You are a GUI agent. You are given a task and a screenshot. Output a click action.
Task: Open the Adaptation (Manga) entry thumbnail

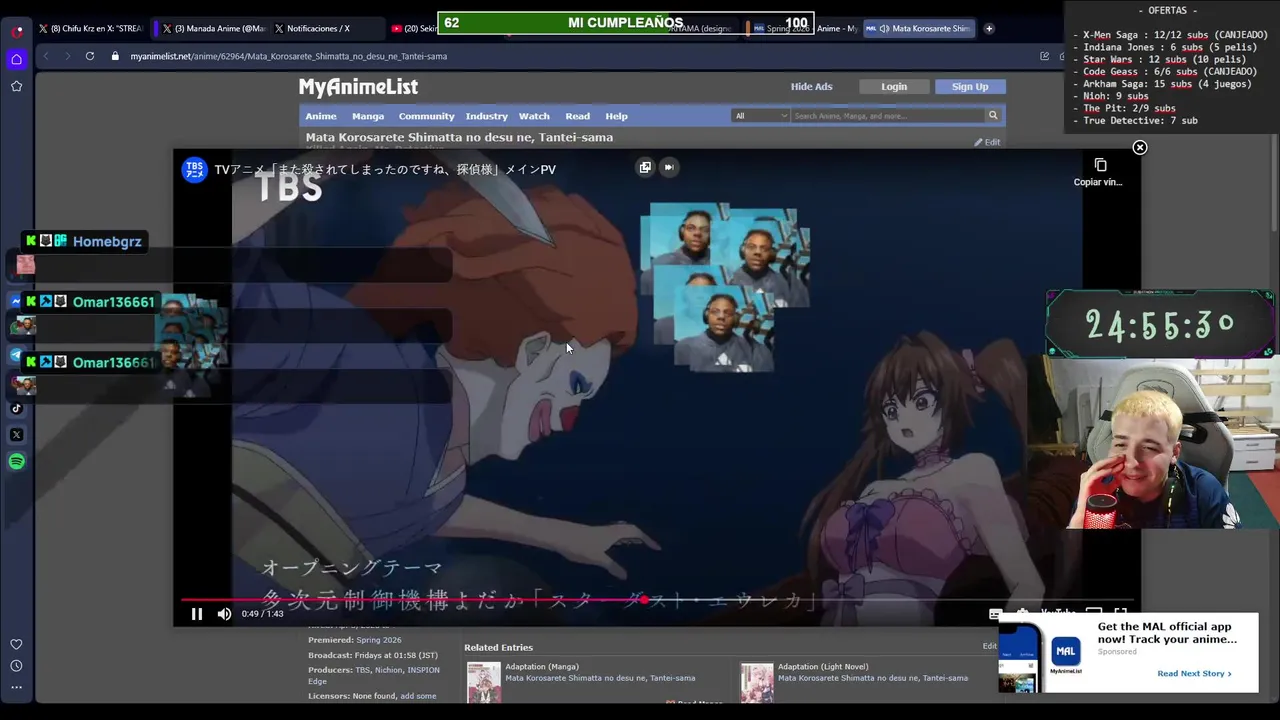[484, 682]
